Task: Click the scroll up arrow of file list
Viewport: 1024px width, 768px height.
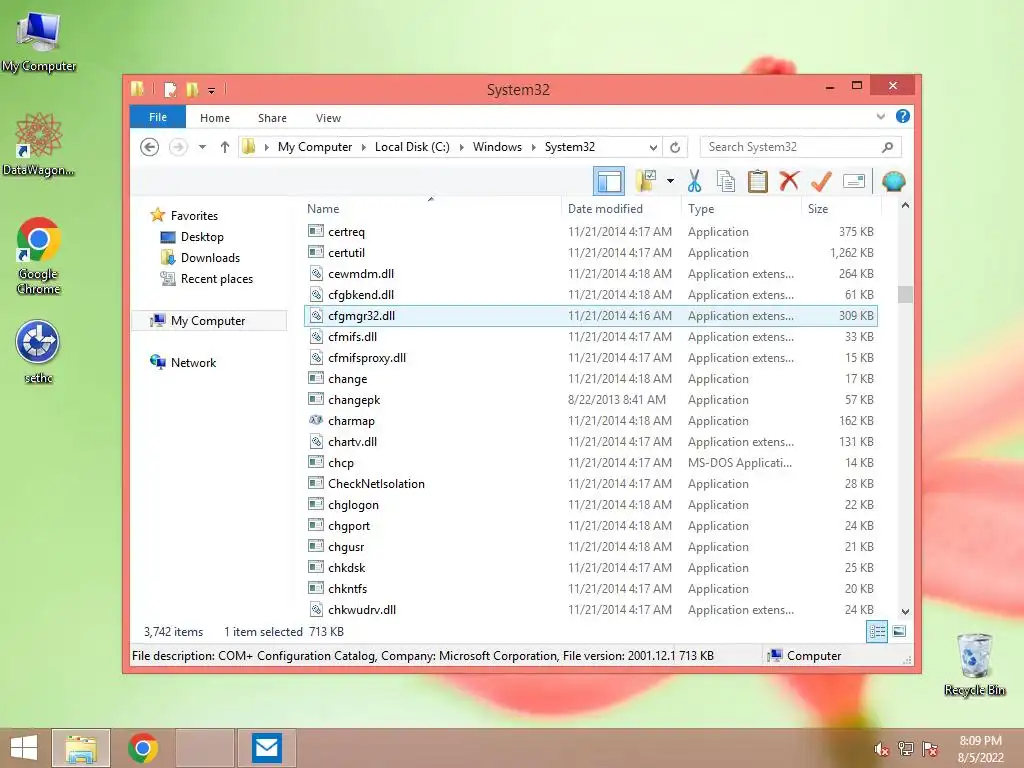Action: point(905,205)
